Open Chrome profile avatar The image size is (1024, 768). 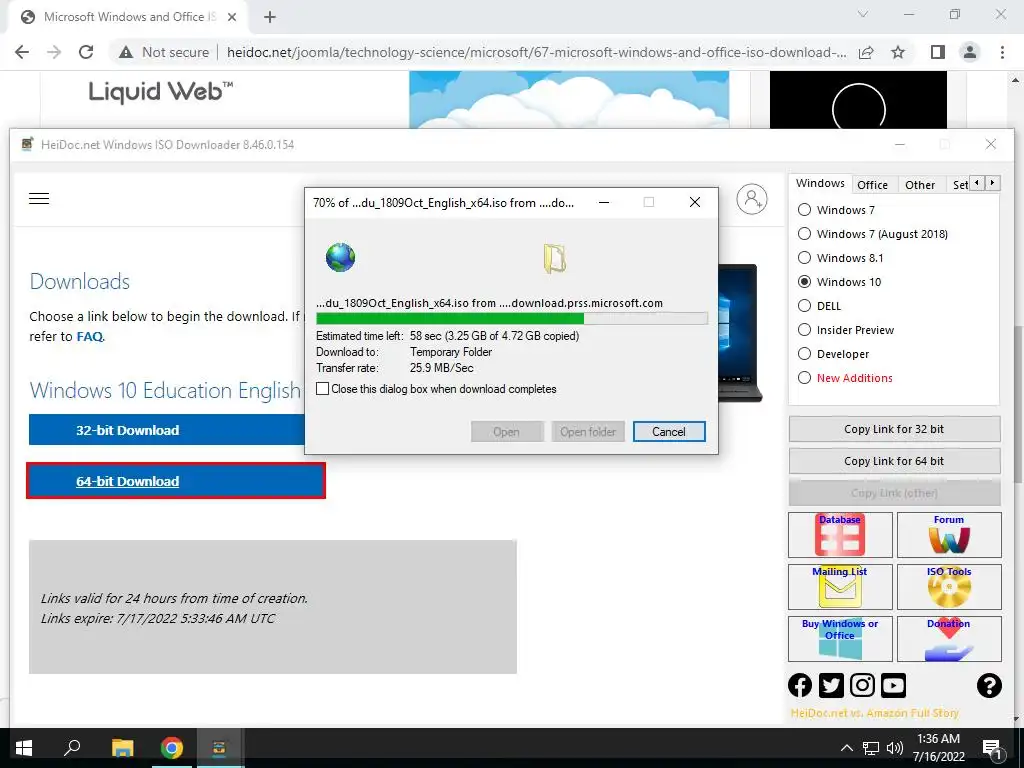970,52
